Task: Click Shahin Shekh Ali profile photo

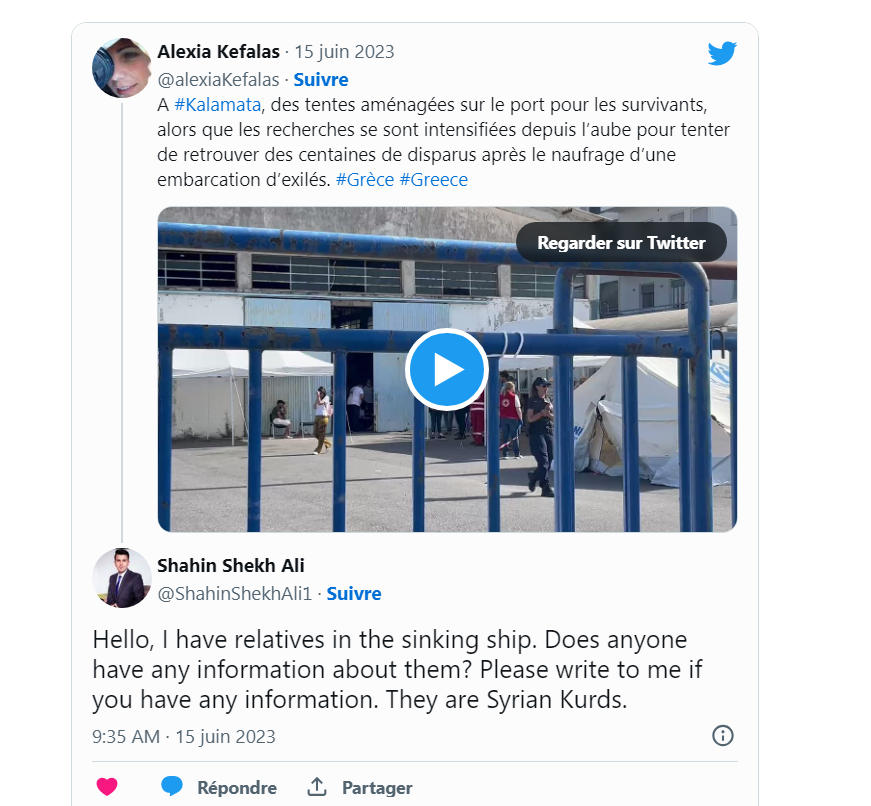Action: (122, 578)
